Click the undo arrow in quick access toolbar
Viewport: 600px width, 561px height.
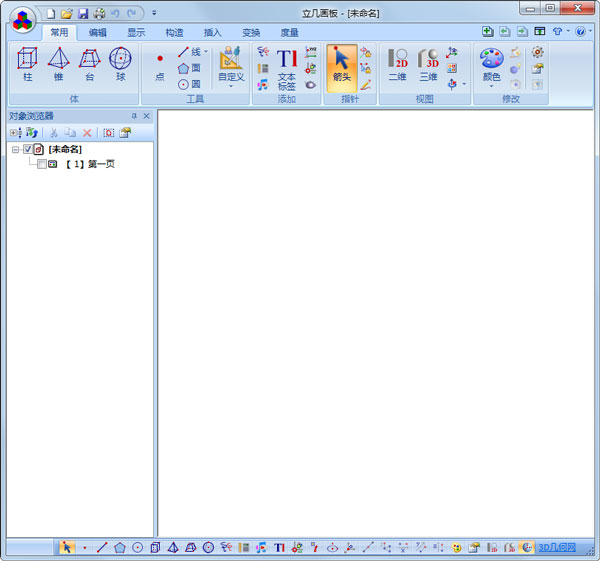coord(115,14)
